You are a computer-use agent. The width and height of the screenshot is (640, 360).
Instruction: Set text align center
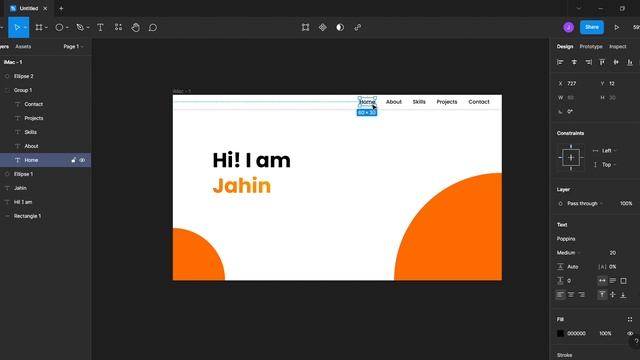(571, 294)
